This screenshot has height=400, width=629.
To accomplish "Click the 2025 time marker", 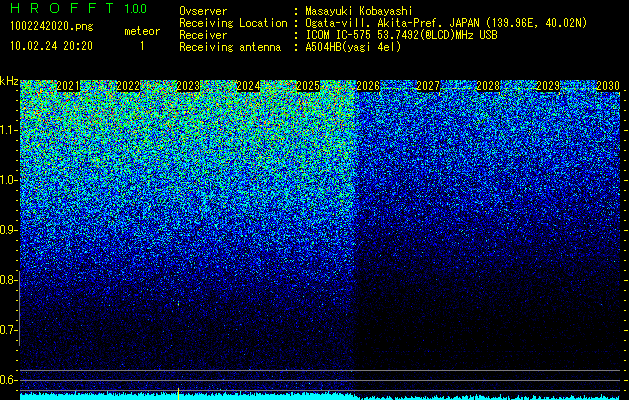I will point(308,86).
